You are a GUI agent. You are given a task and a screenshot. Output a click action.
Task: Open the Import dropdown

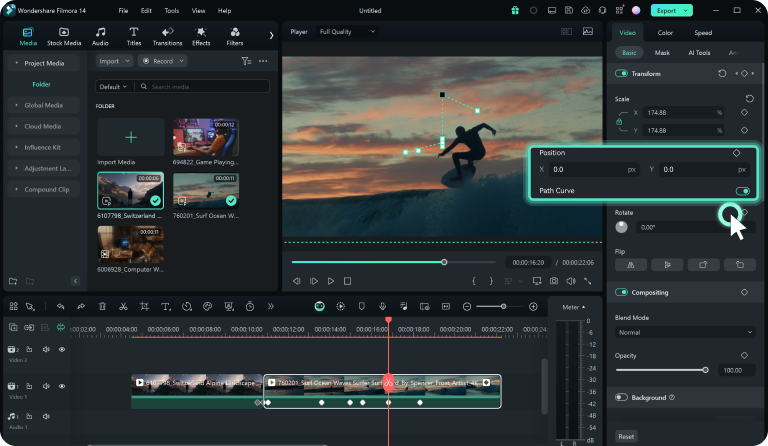[114, 61]
